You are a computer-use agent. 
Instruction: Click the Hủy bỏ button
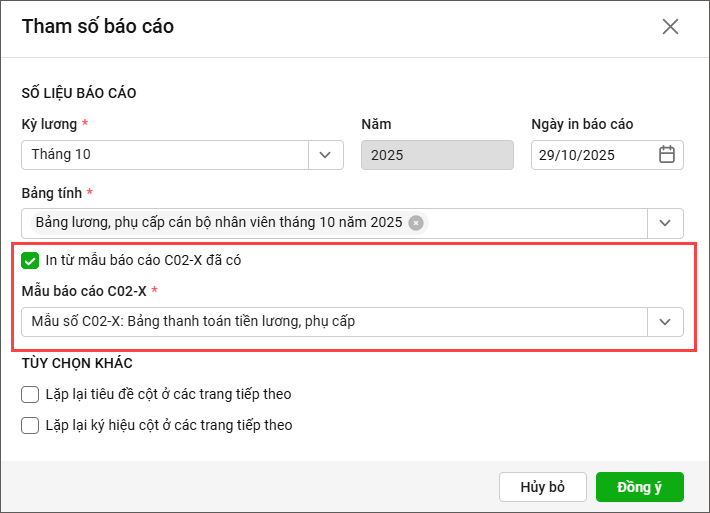(542, 487)
